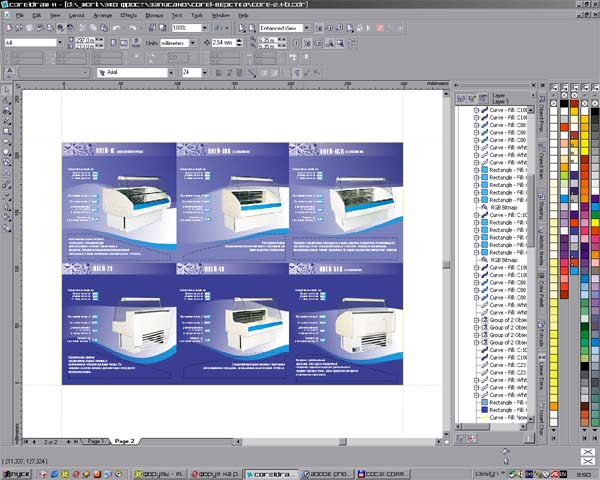Click the New document icon
Screen dimensions: 600x480
[x=9, y=28]
